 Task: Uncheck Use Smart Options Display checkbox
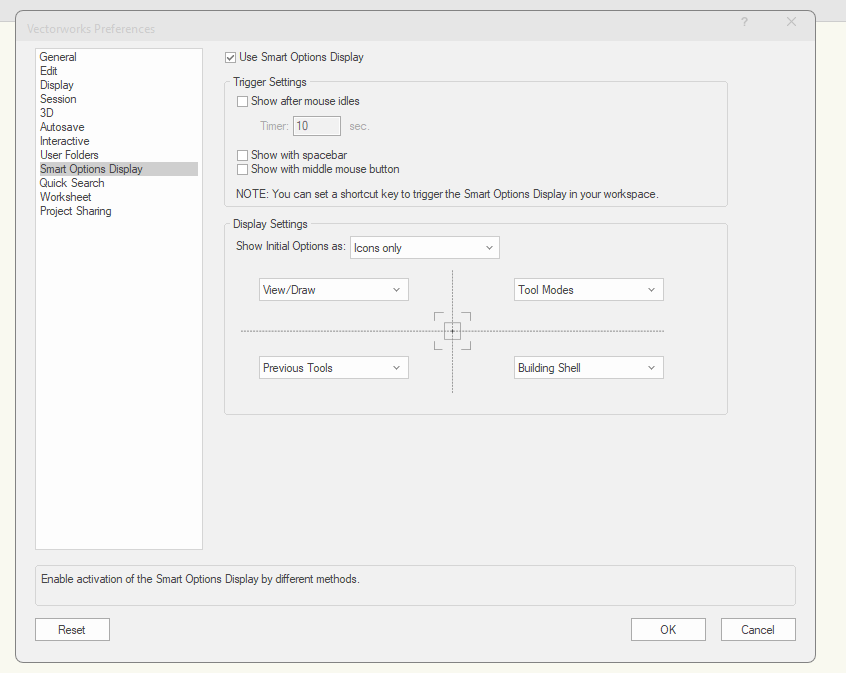pos(231,58)
